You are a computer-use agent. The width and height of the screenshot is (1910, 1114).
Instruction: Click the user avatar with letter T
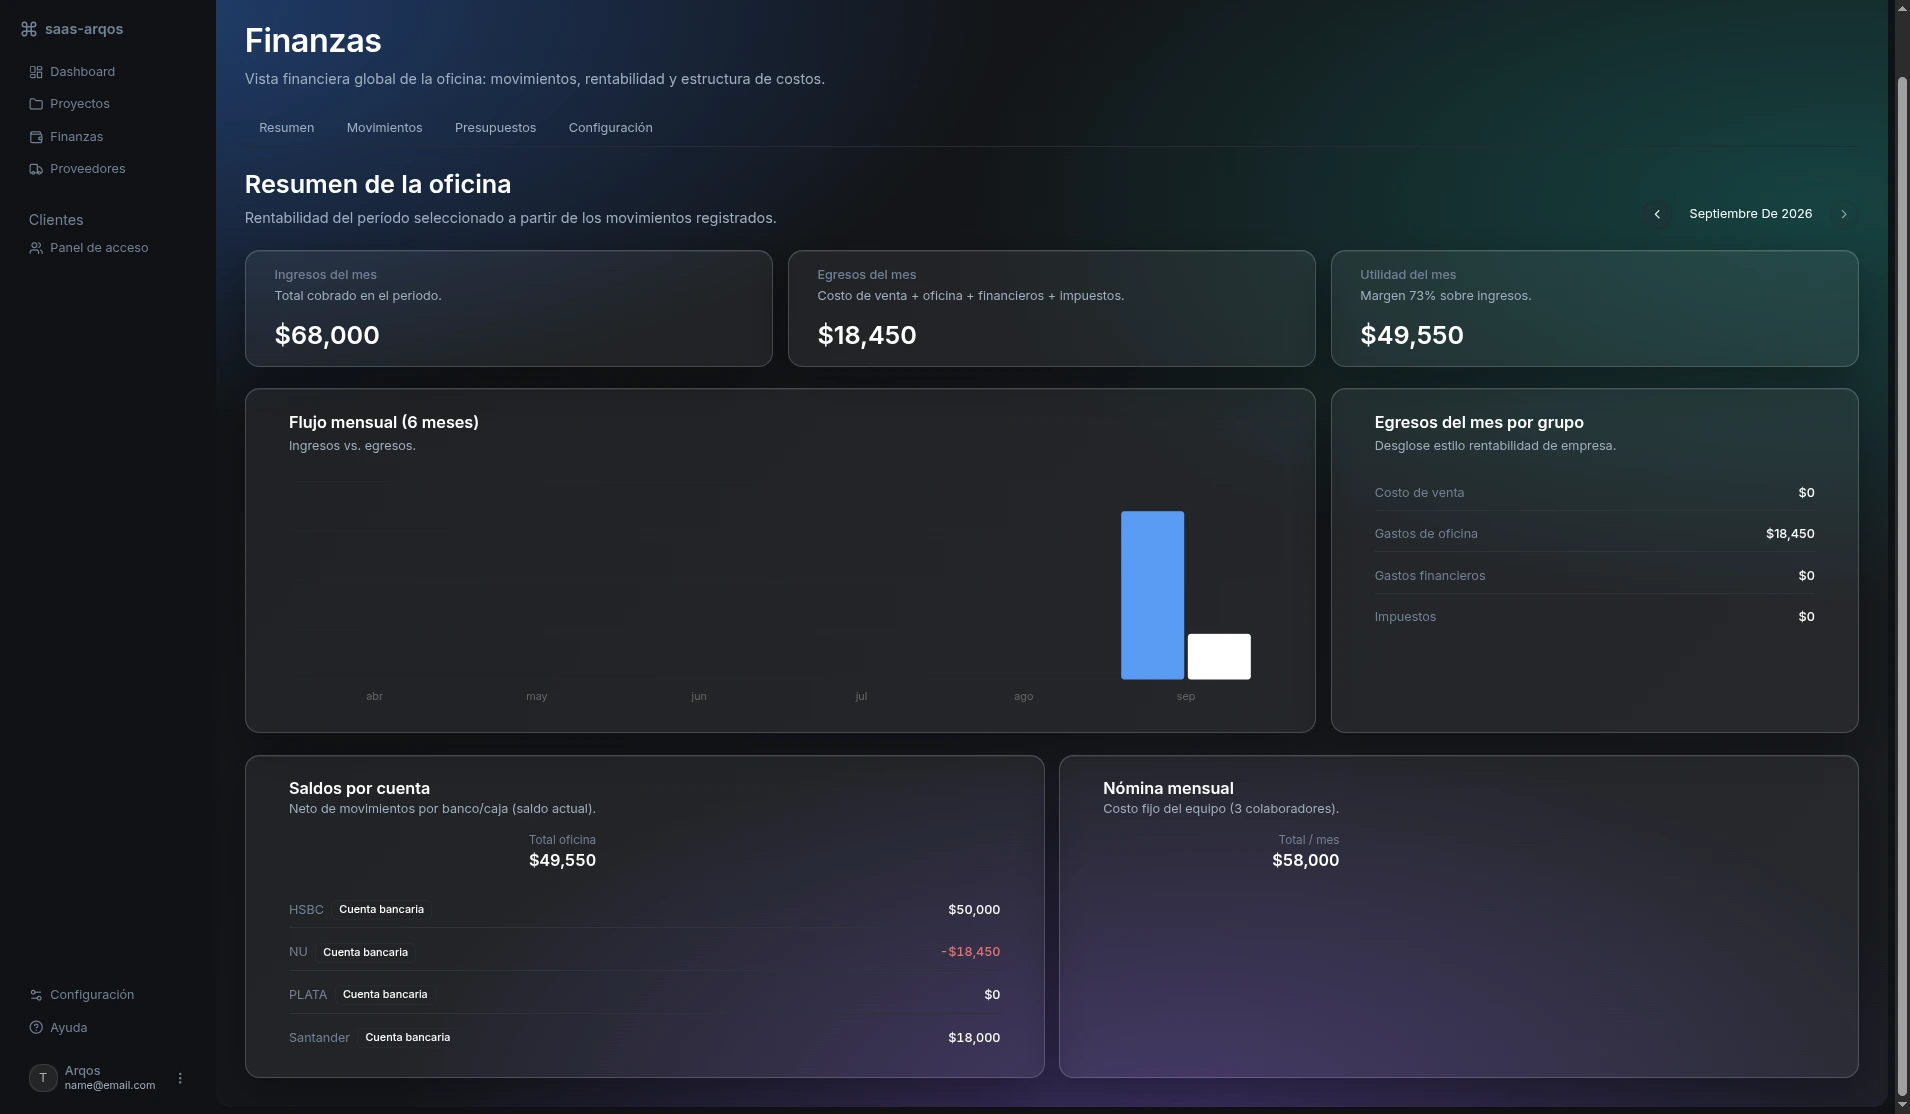click(x=43, y=1078)
